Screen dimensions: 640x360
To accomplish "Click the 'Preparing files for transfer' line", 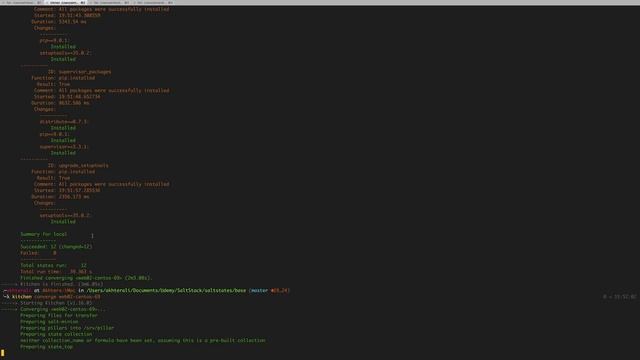I will pos(59,316).
